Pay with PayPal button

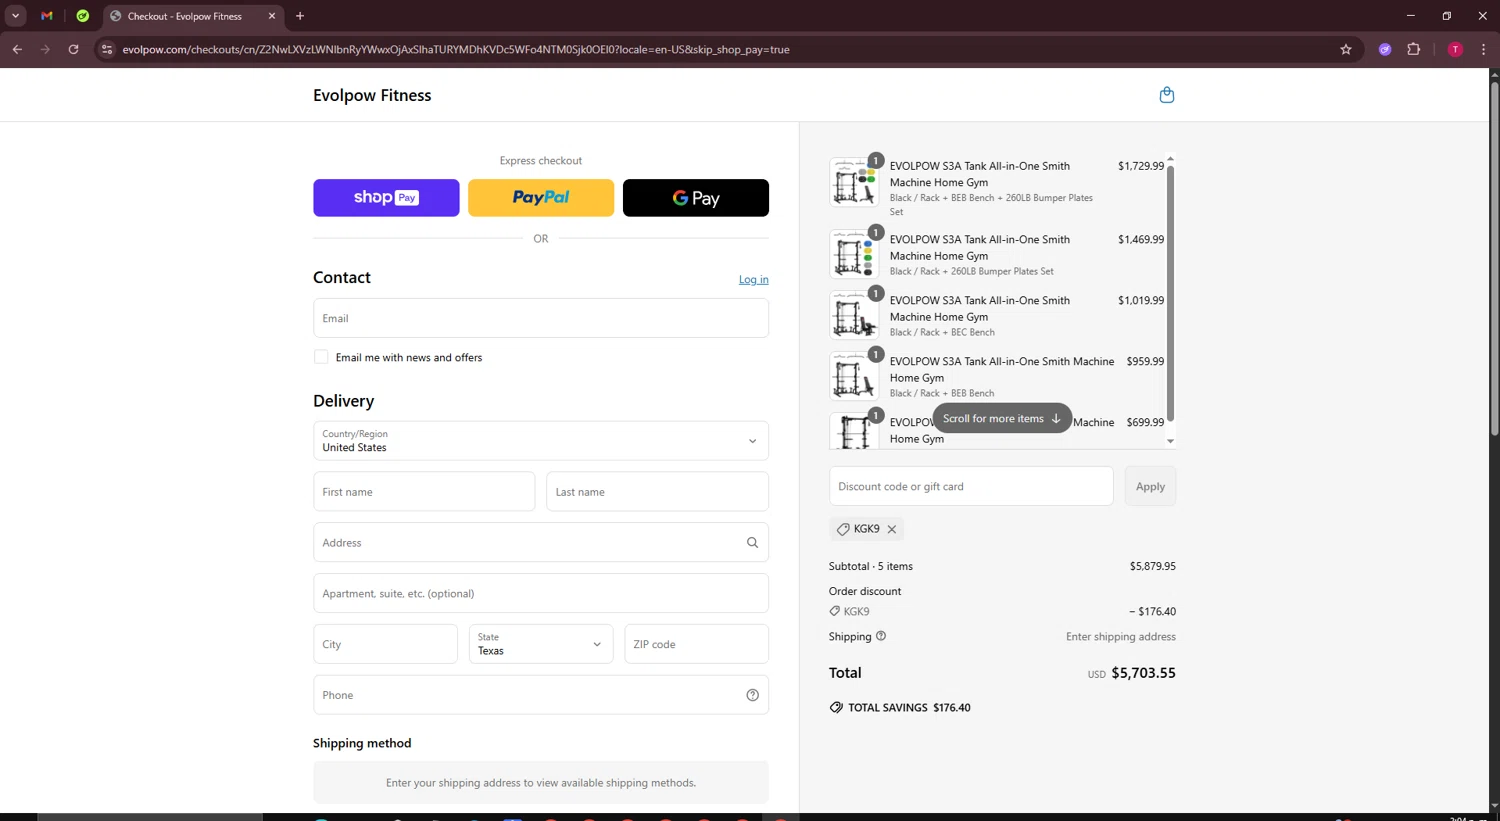click(x=541, y=198)
